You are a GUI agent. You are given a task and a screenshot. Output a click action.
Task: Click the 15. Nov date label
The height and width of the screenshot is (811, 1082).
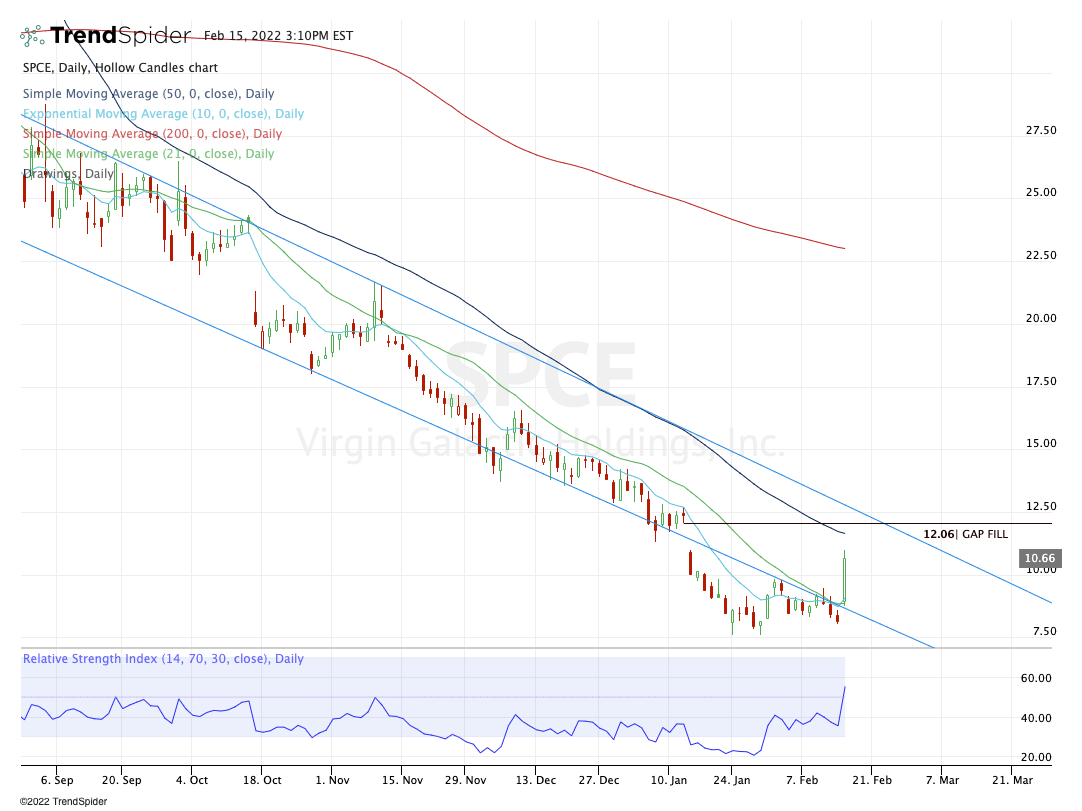click(x=402, y=780)
